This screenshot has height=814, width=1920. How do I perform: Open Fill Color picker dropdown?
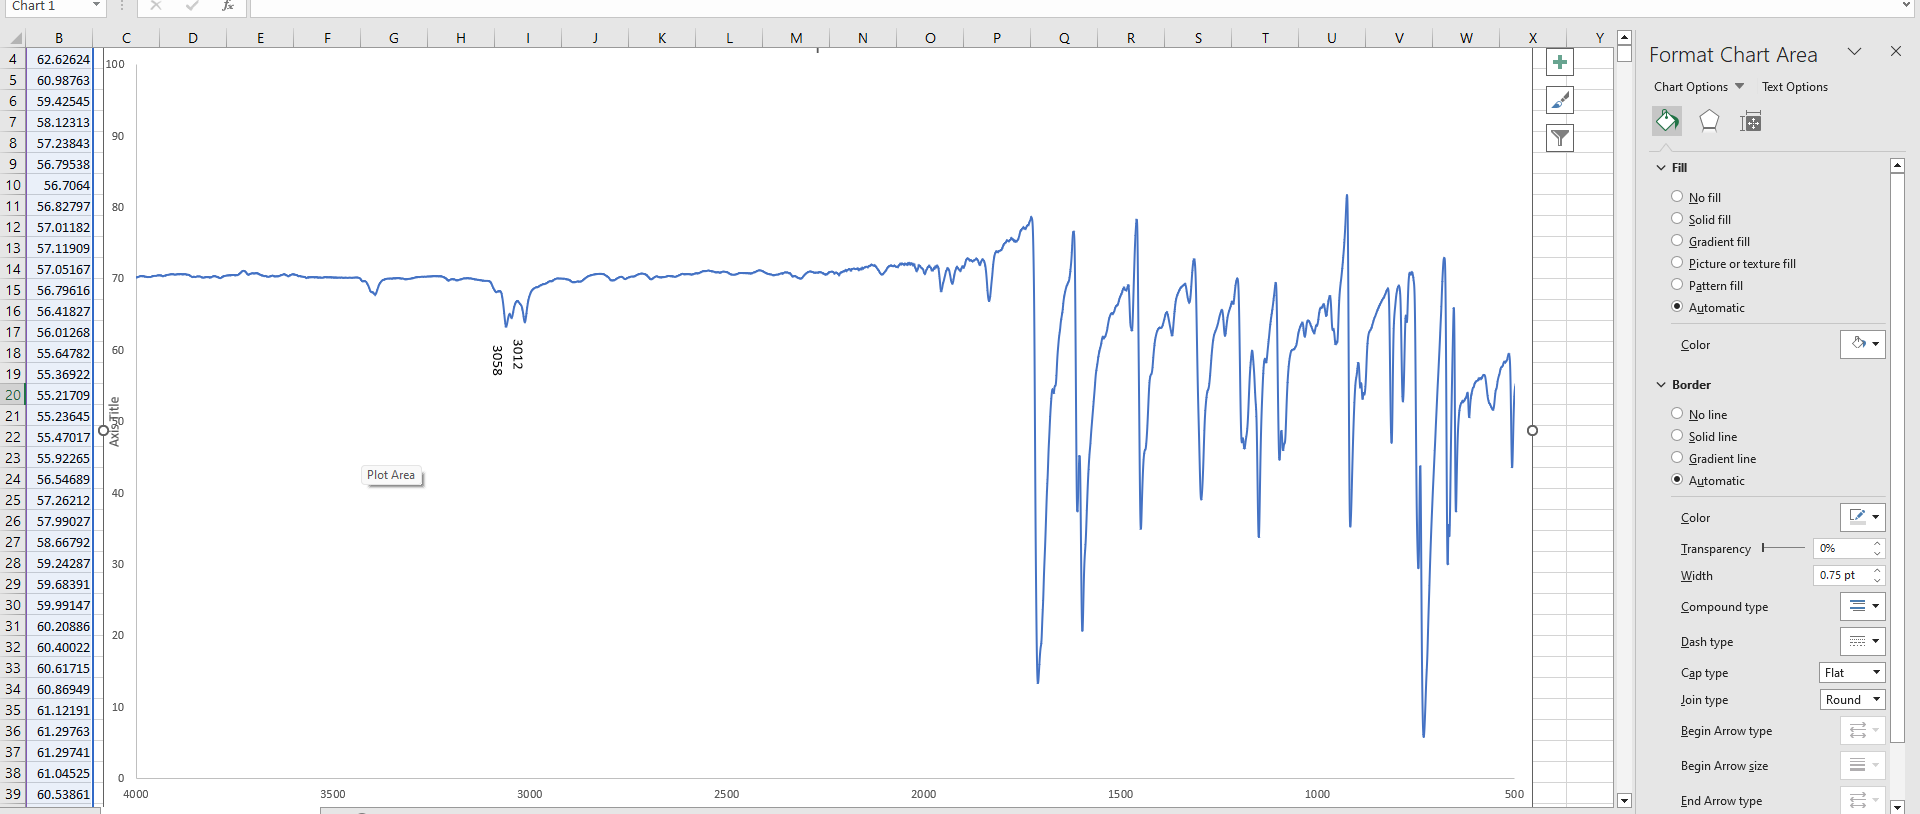pos(1862,344)
